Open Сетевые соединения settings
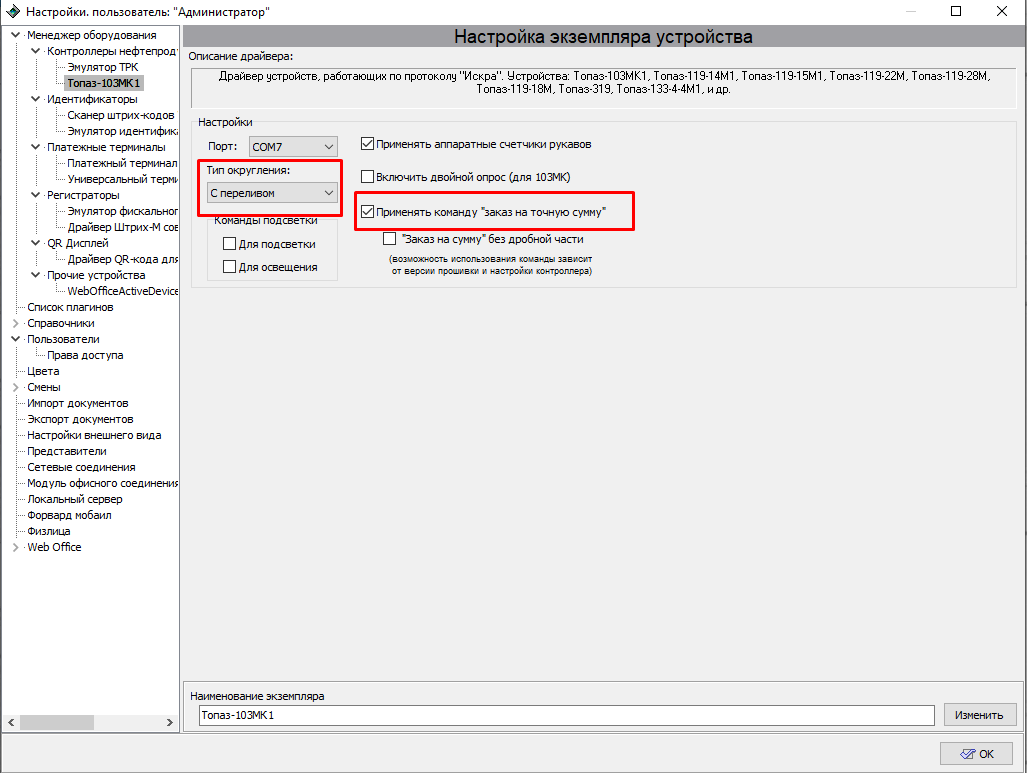 81,467
